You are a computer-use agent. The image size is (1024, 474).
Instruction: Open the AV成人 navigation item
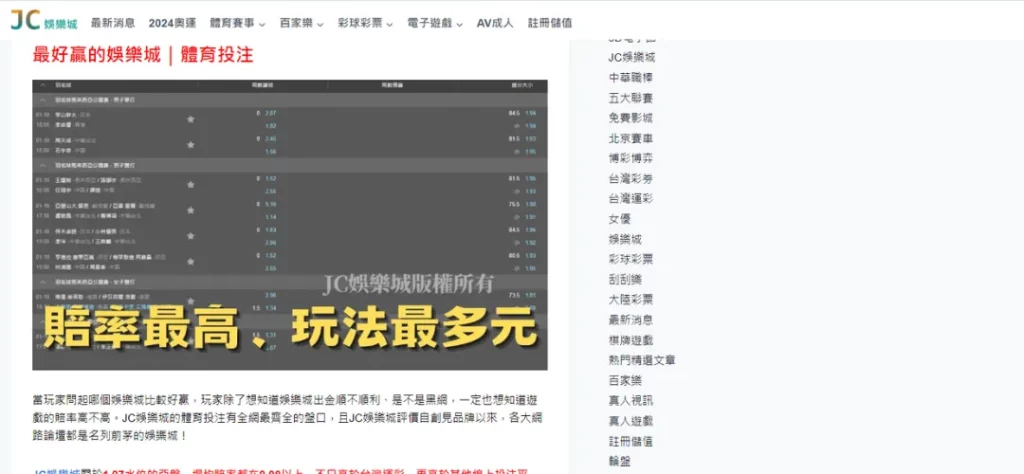[x=495, y=23]
